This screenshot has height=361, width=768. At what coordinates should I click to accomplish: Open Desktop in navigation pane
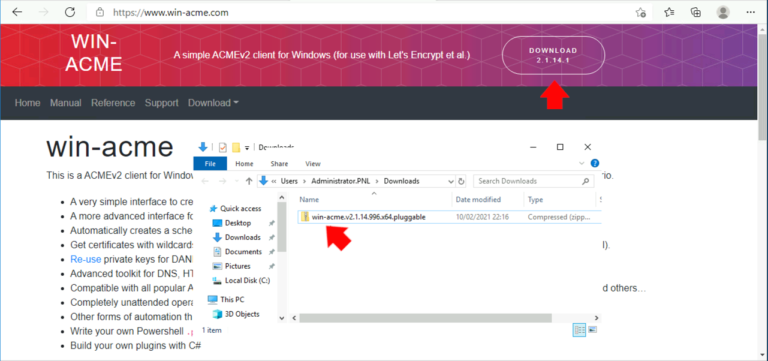[x=238, y=223]
